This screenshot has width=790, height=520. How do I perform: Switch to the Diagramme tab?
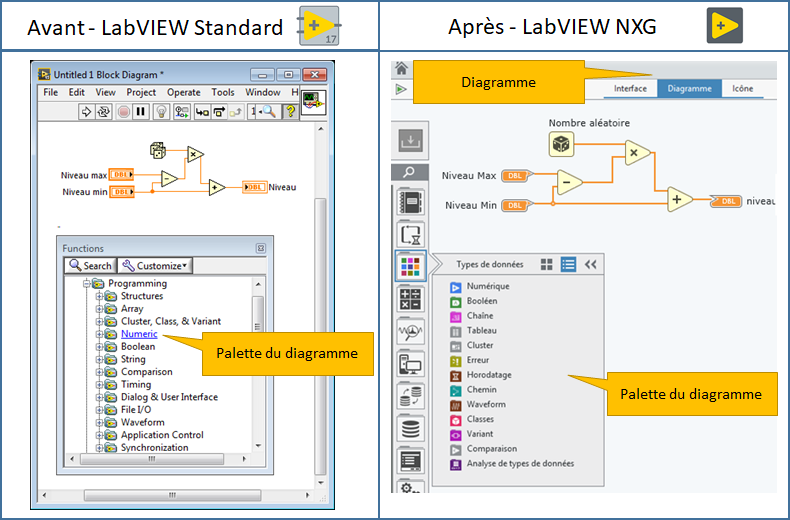(x=689, y=88)
